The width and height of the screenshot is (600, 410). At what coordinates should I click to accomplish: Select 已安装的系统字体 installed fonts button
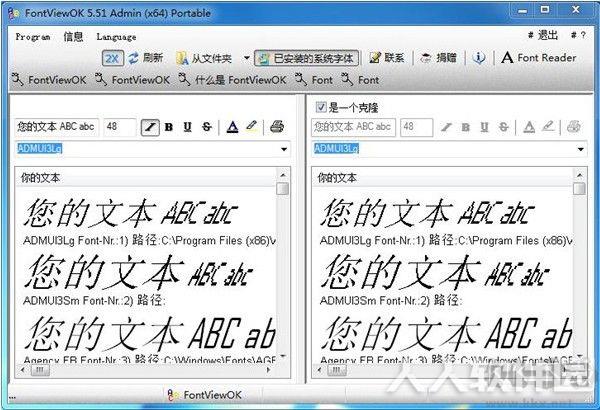pyautogui.click(x=307, y=58)
